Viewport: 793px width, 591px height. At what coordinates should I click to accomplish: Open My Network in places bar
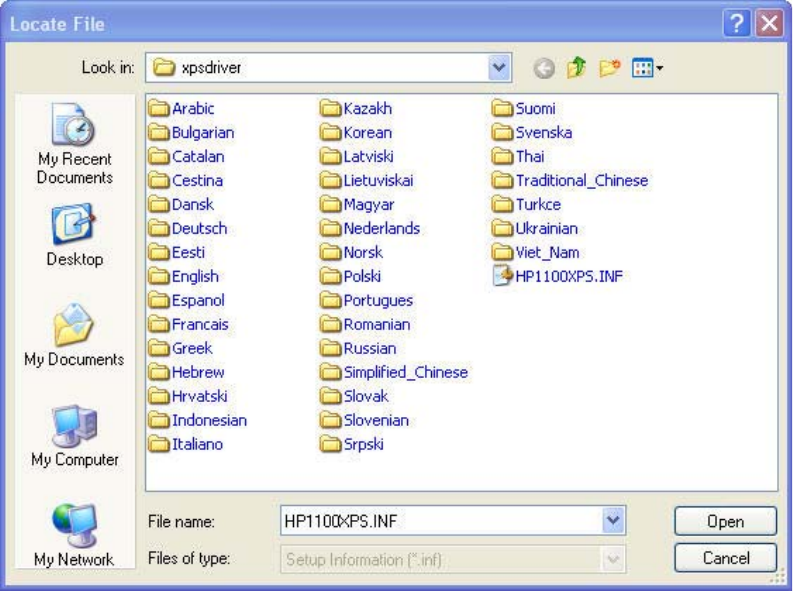[74, 535]
